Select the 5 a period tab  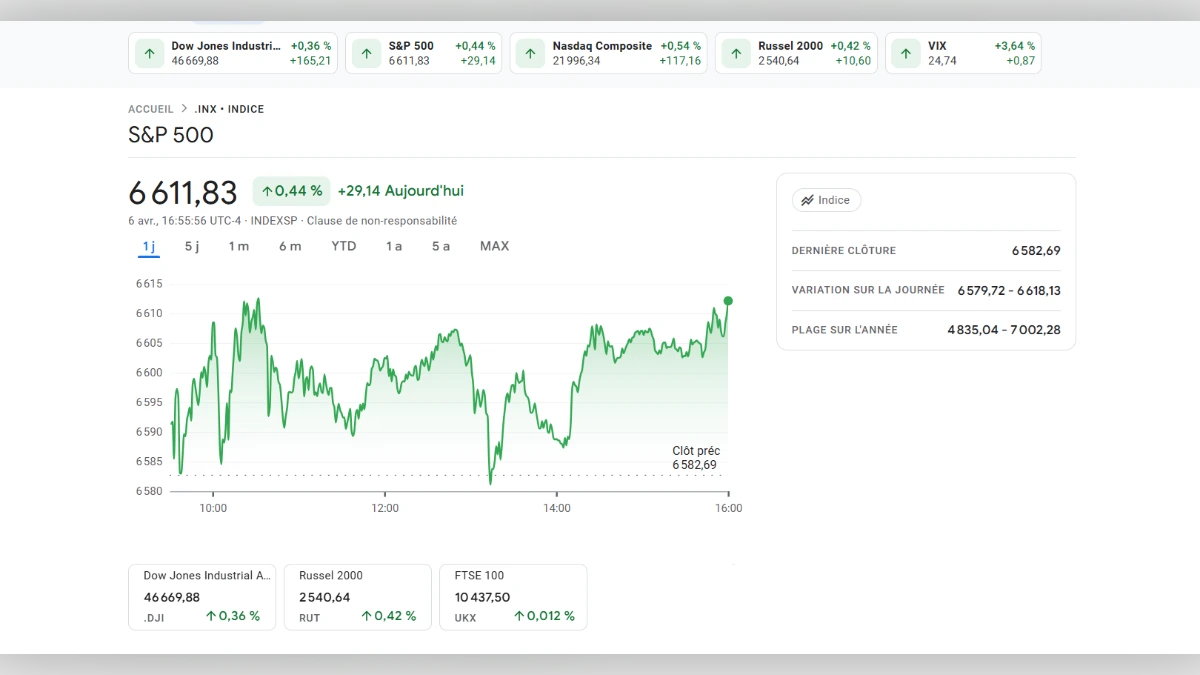point(440,245)
